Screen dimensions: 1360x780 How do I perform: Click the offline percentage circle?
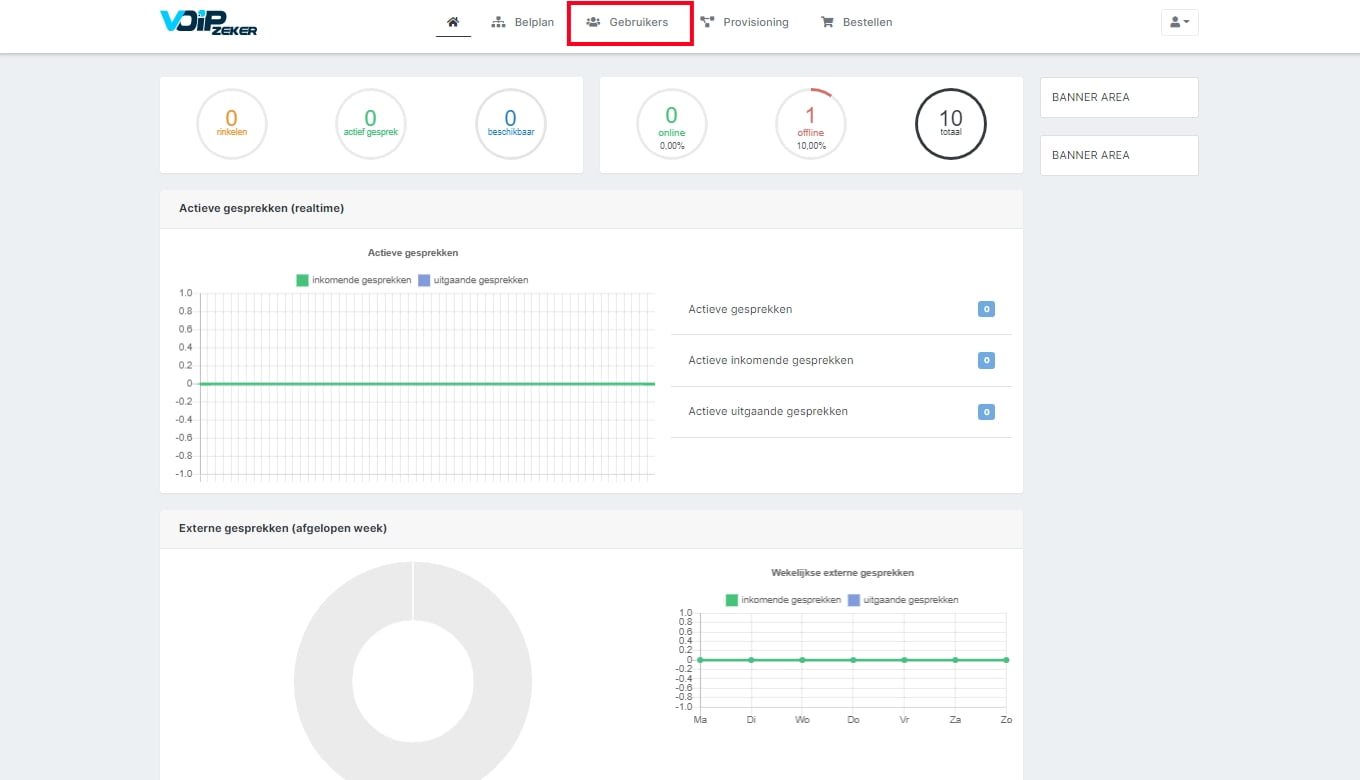811,124
